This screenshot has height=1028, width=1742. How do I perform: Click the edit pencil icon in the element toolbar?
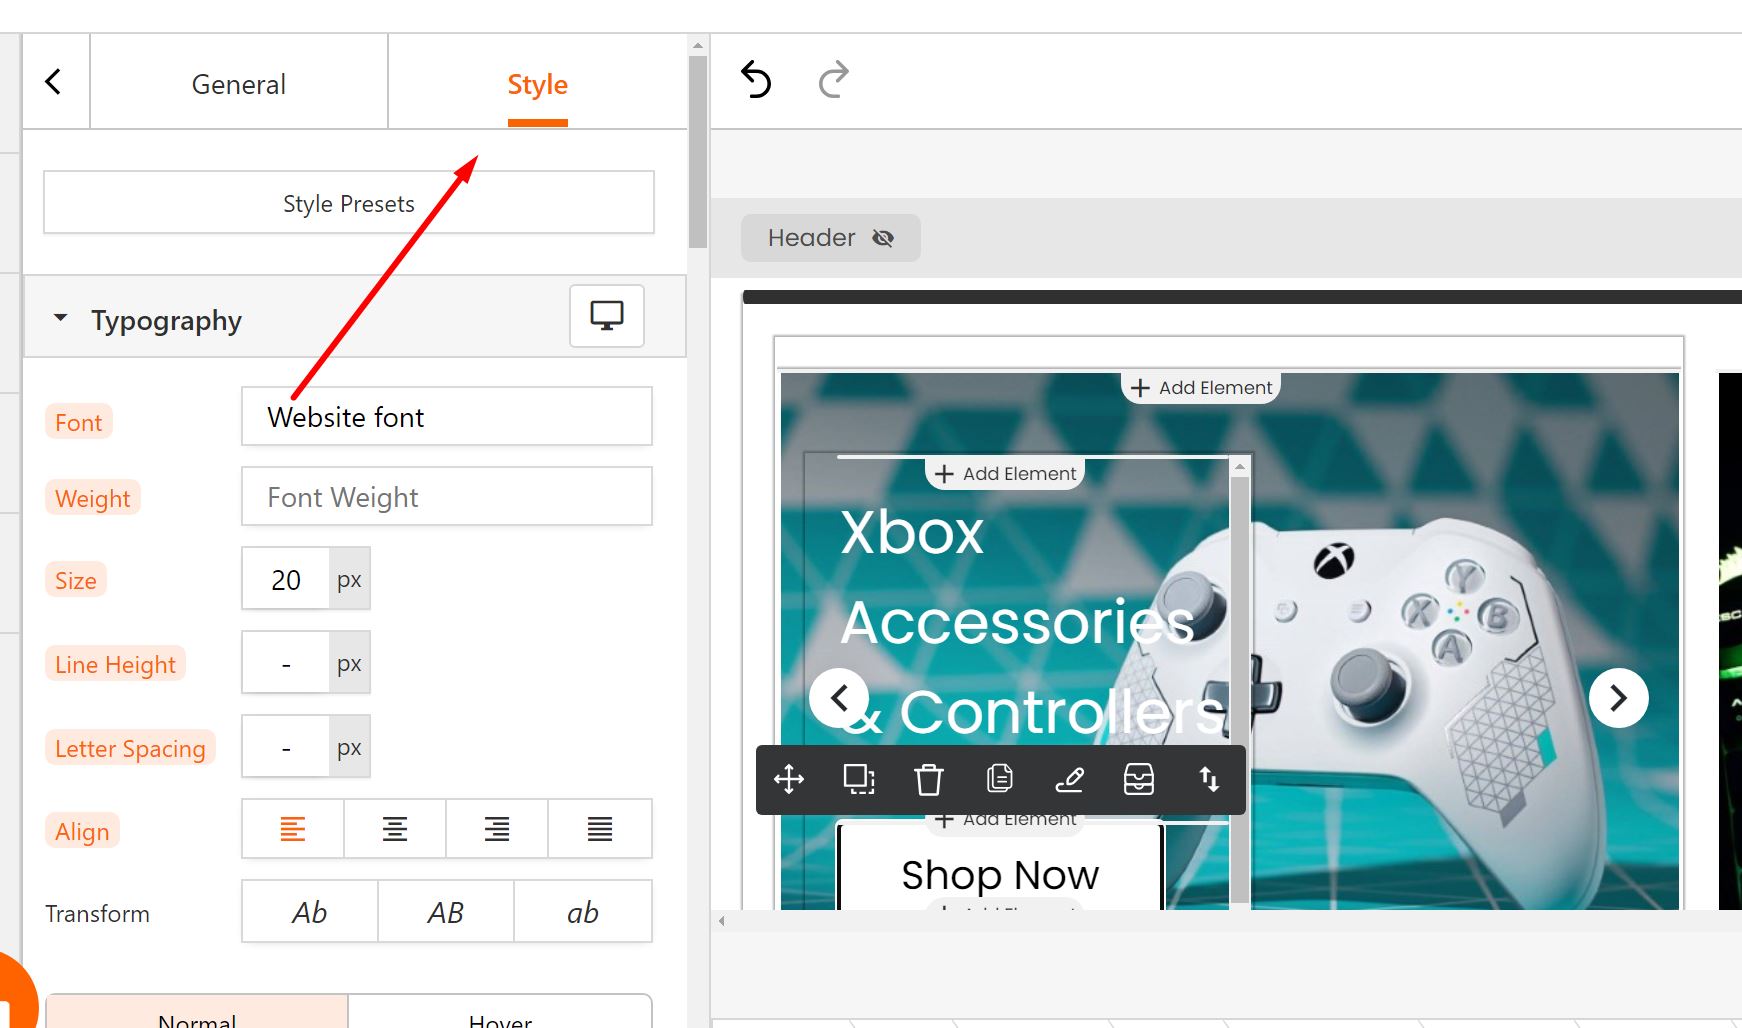[1069, 779]
